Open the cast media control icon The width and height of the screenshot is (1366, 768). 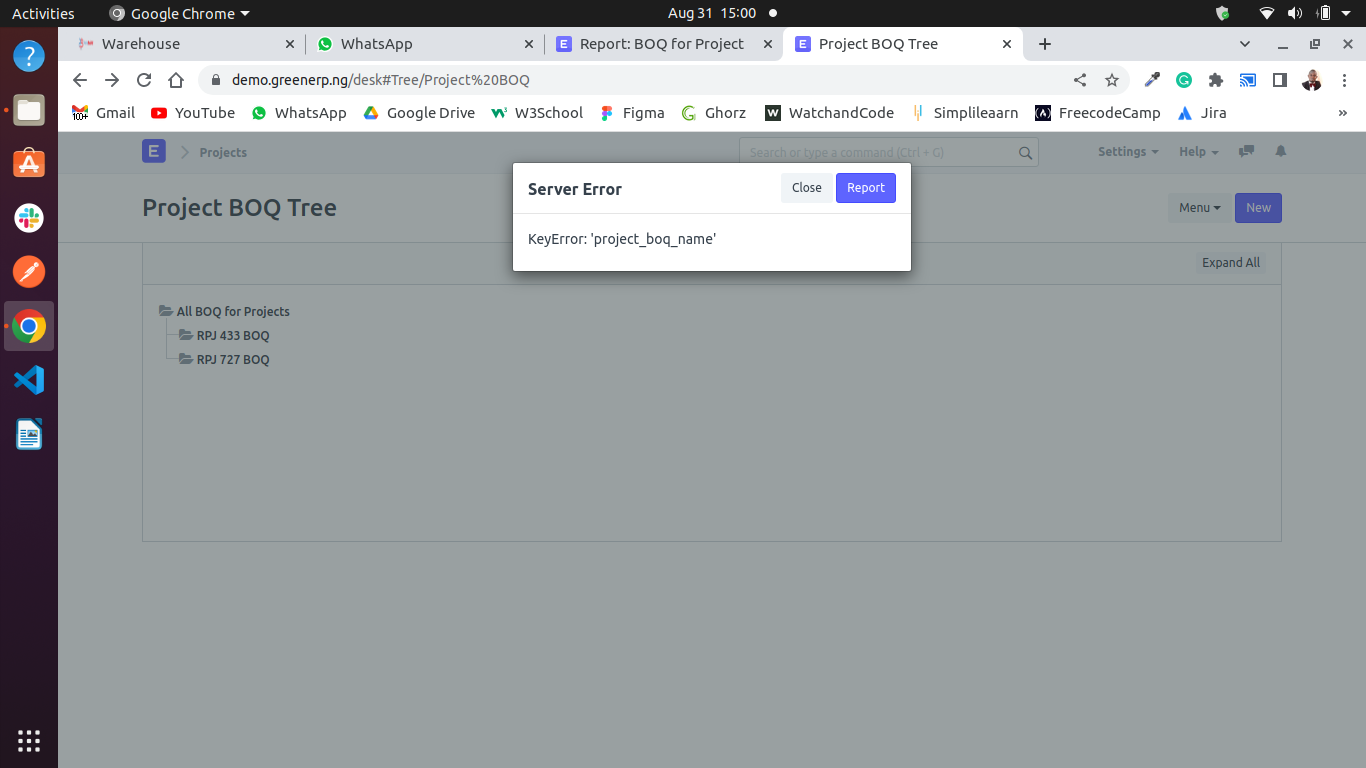click(1248, 80)
